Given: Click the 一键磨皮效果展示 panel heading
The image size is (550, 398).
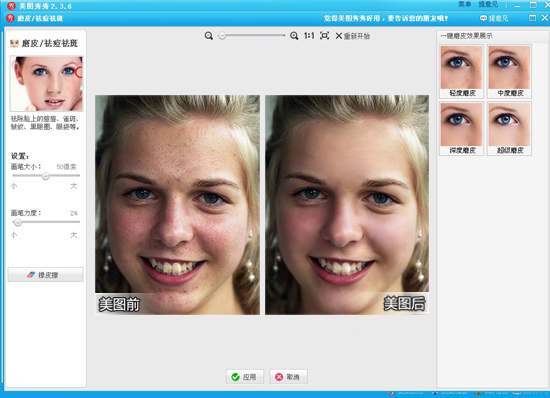Looking at the screenshot, I should click(467, 36).
